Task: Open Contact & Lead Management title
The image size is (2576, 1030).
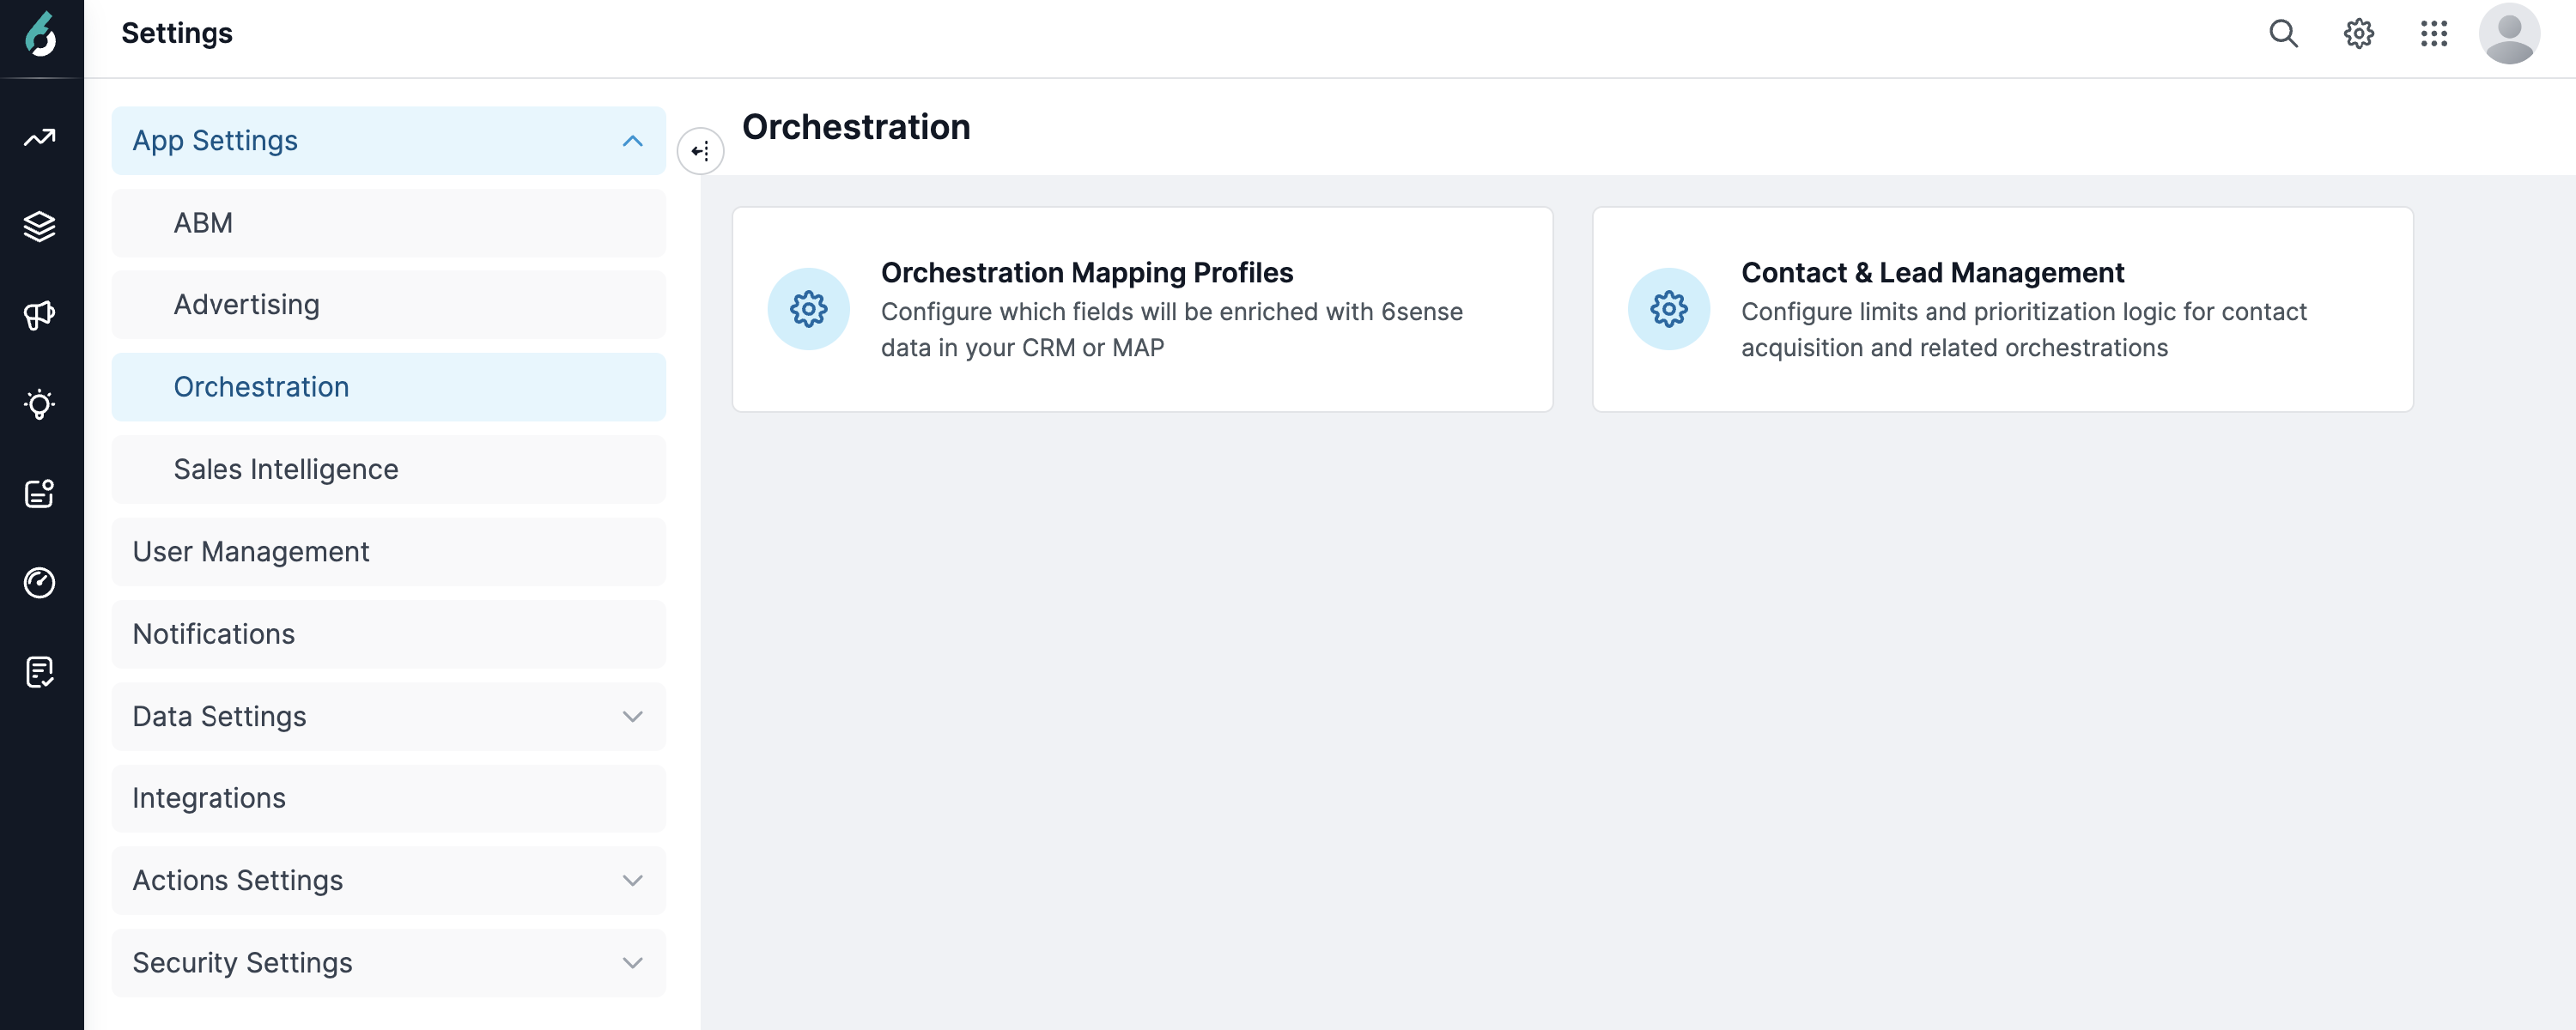Action: 1932,272
